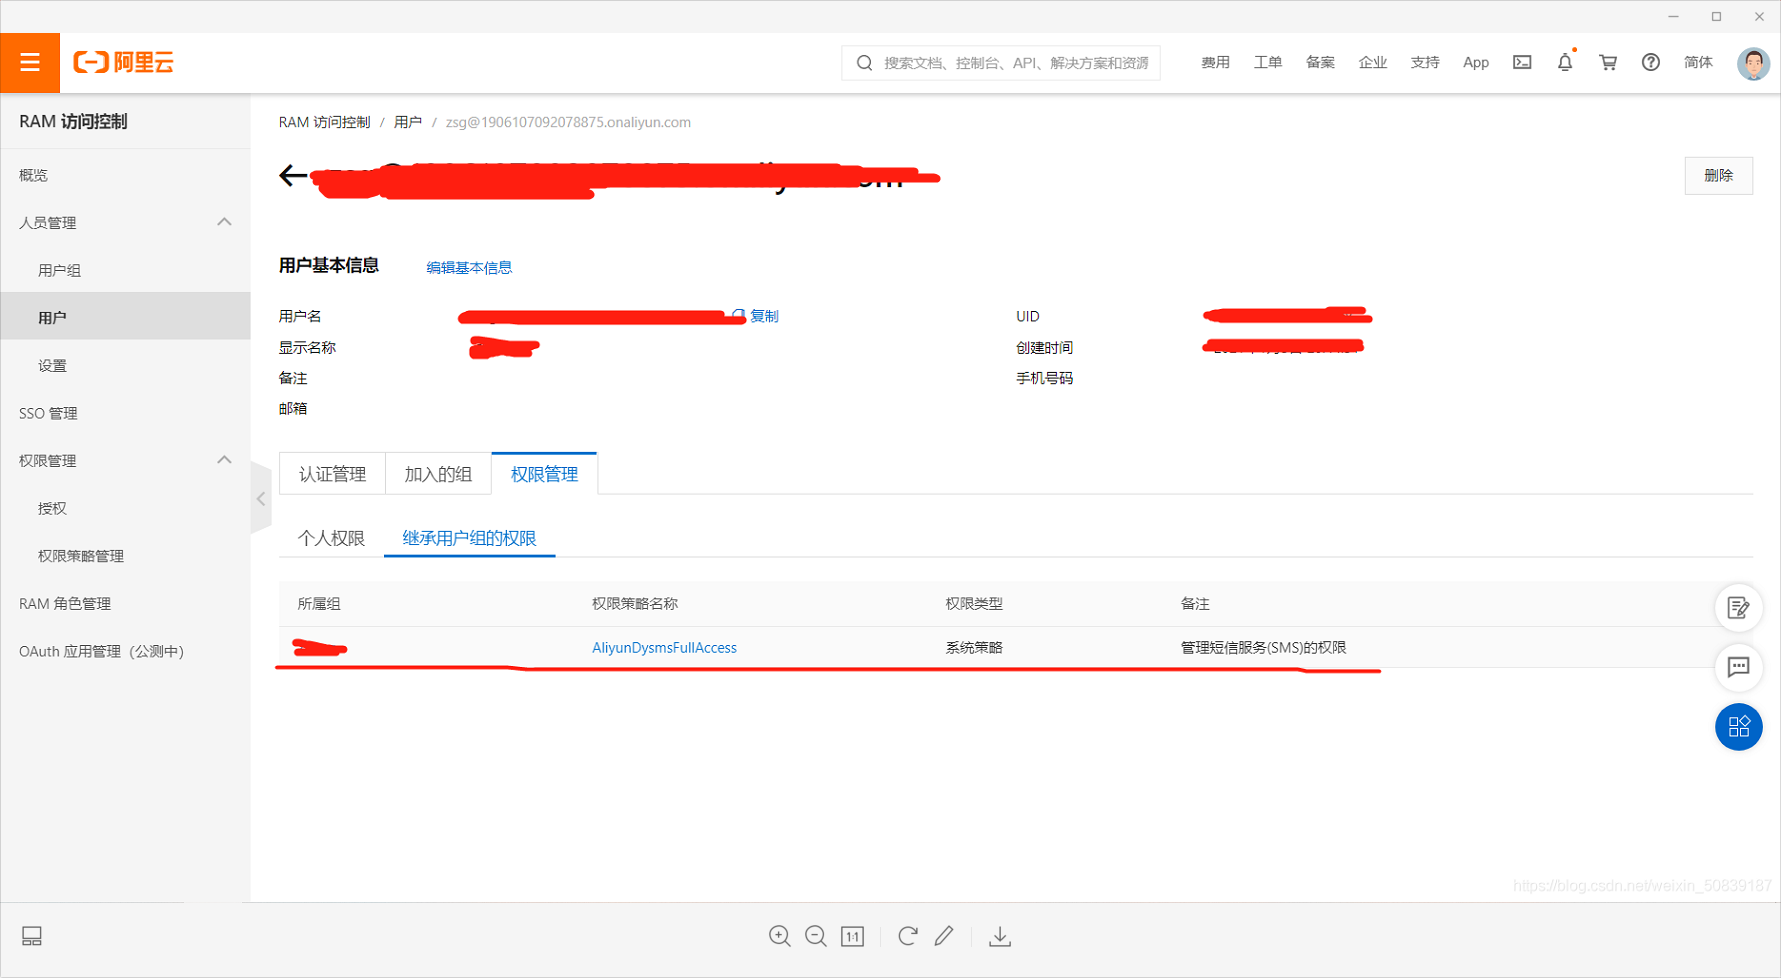
Task: Click the 删除 button
Action: [x=1718, y=175]
